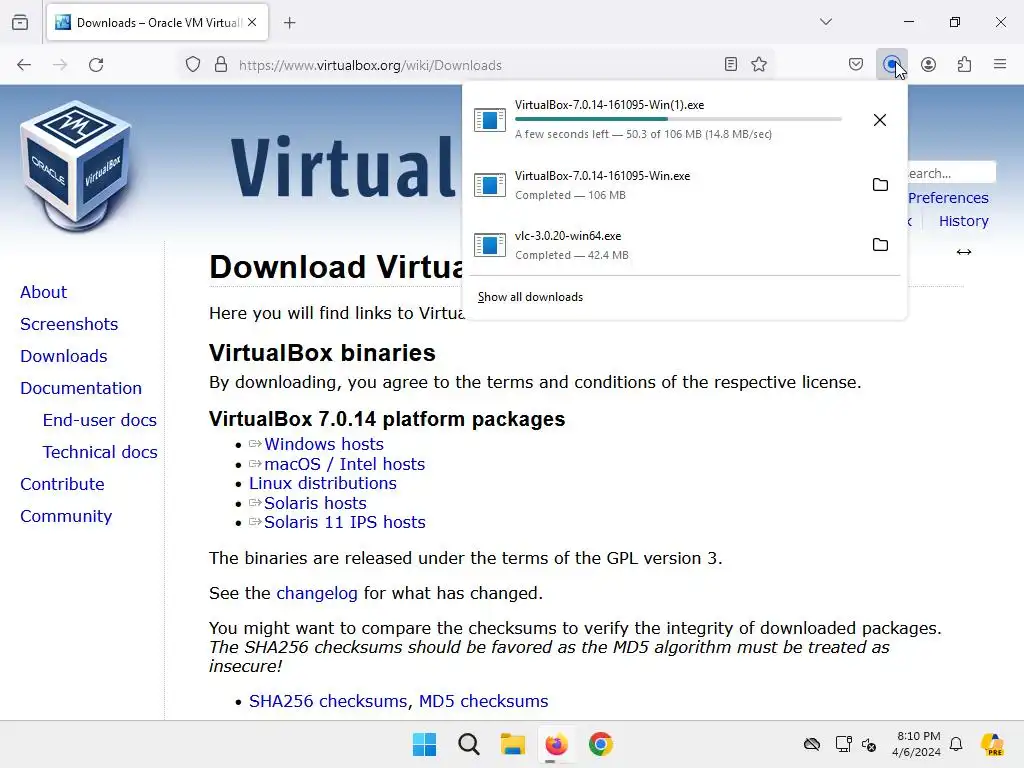The image size is (1024, 768).
Task: Click the network display tray icon
Action: [x=843, y=744]
